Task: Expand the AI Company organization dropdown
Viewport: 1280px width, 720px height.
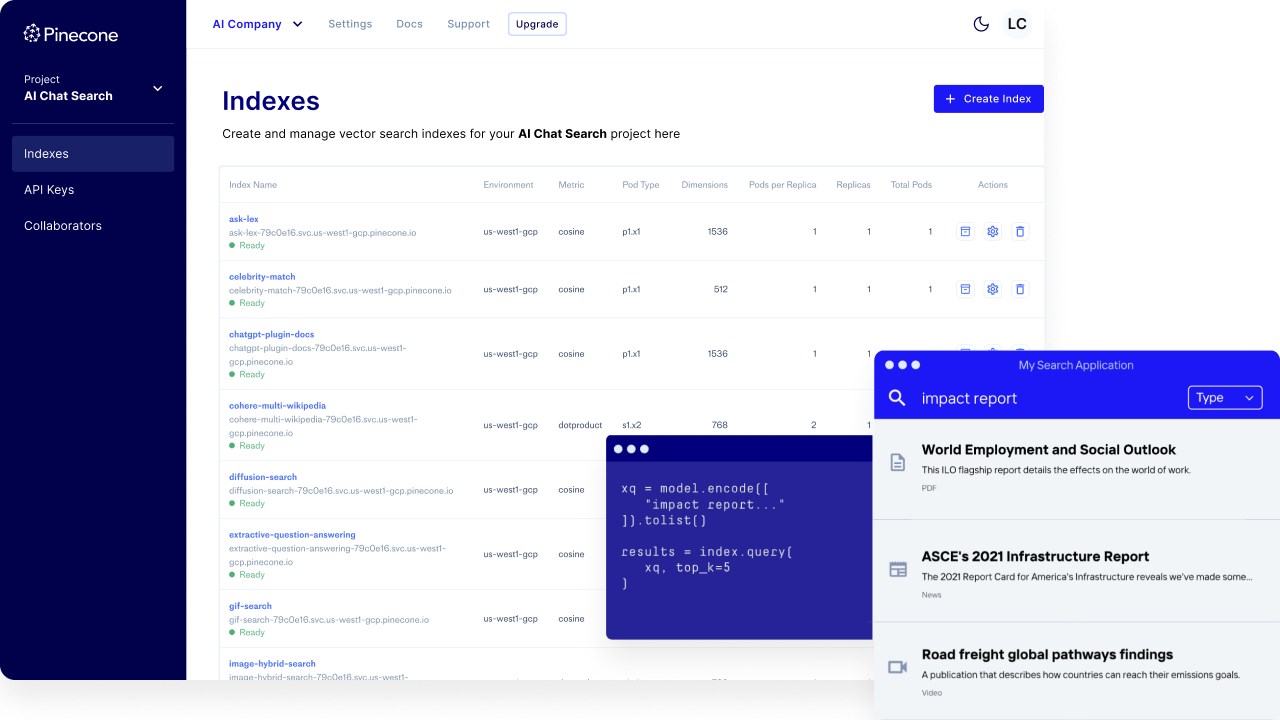Action: coord(257,24)
